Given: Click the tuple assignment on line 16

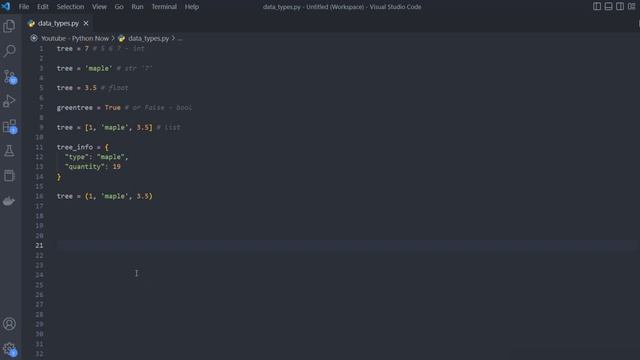Looking at the screenshot, I should point(104,196).
